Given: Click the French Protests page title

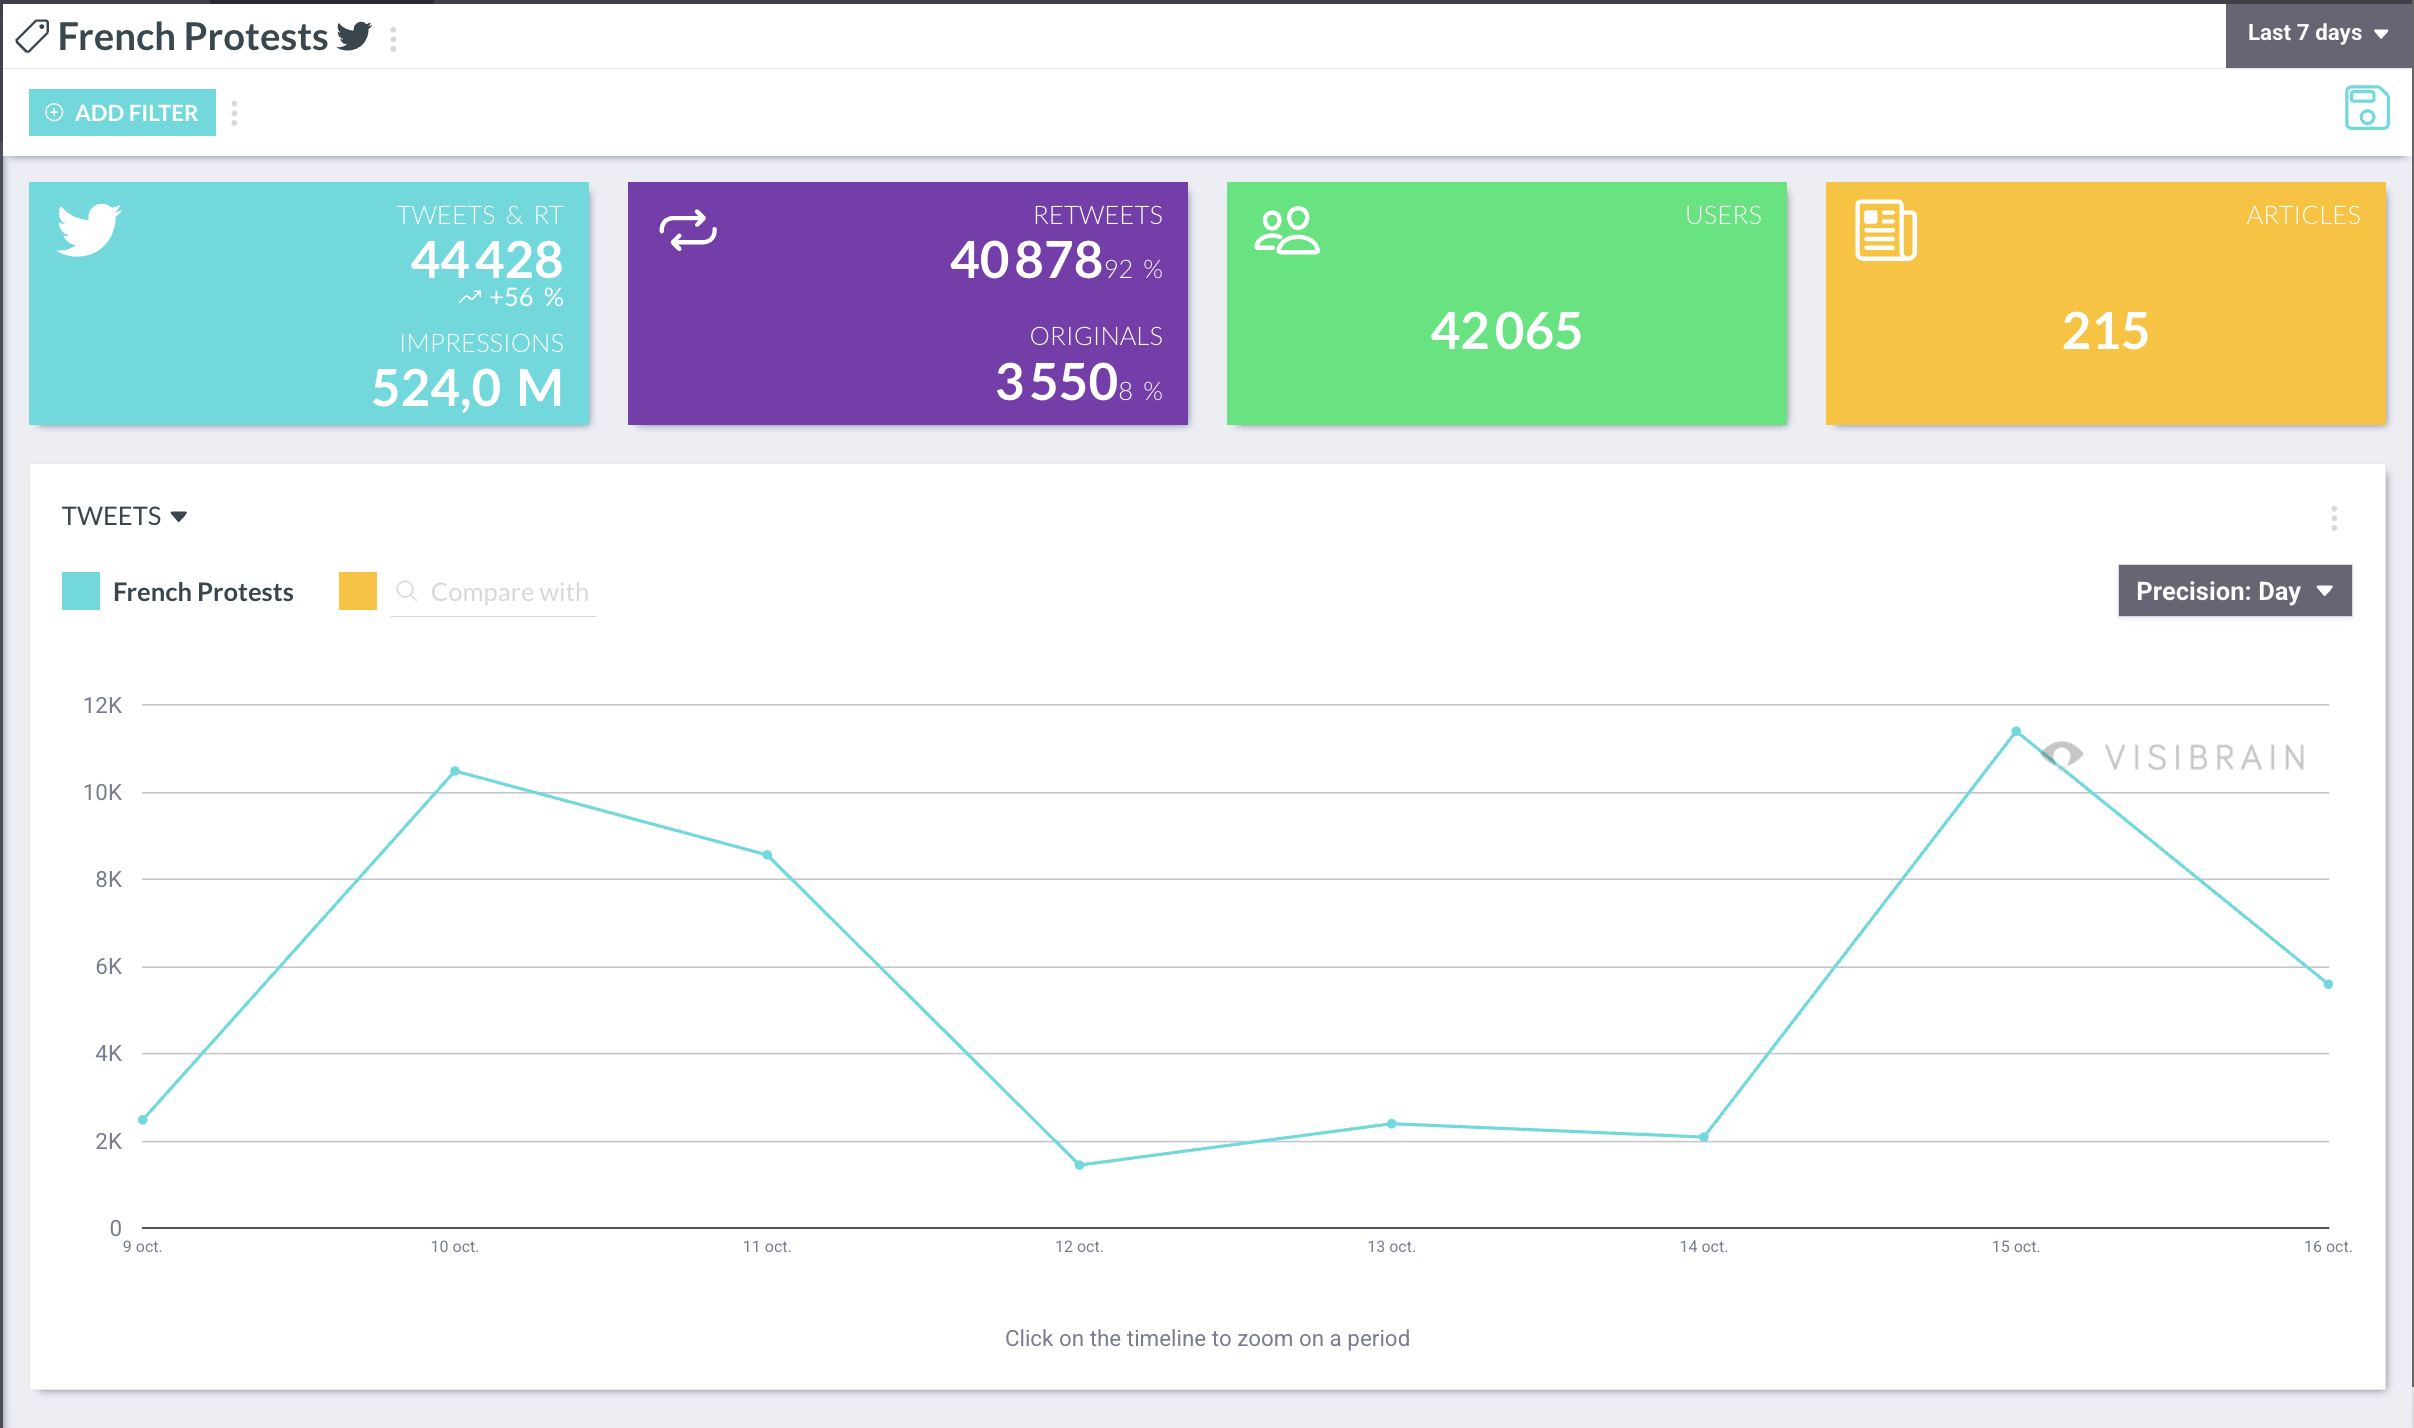Looking at the screenshot, I should tap(193, 37).
